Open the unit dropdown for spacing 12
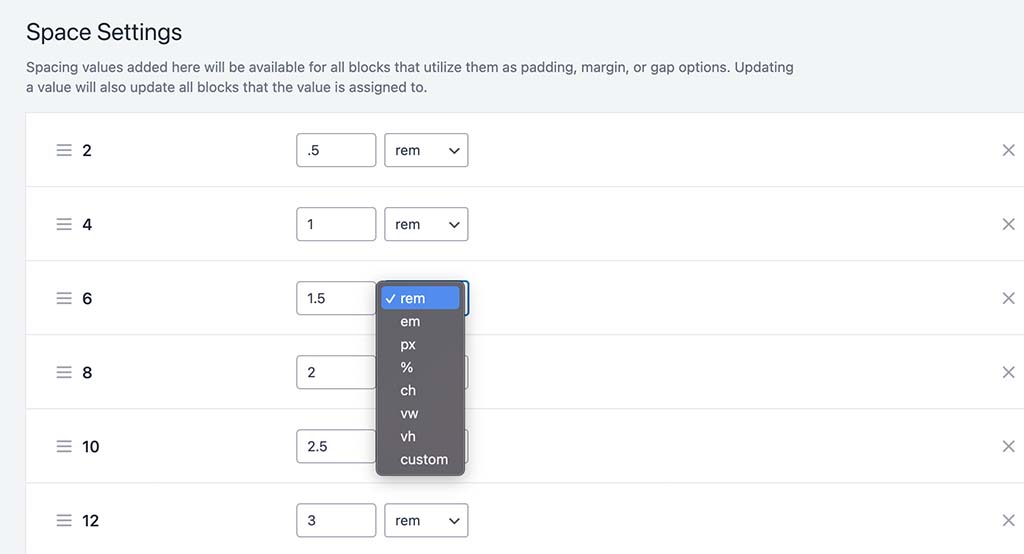This screenshot has width=1024, height=554. 426,521
